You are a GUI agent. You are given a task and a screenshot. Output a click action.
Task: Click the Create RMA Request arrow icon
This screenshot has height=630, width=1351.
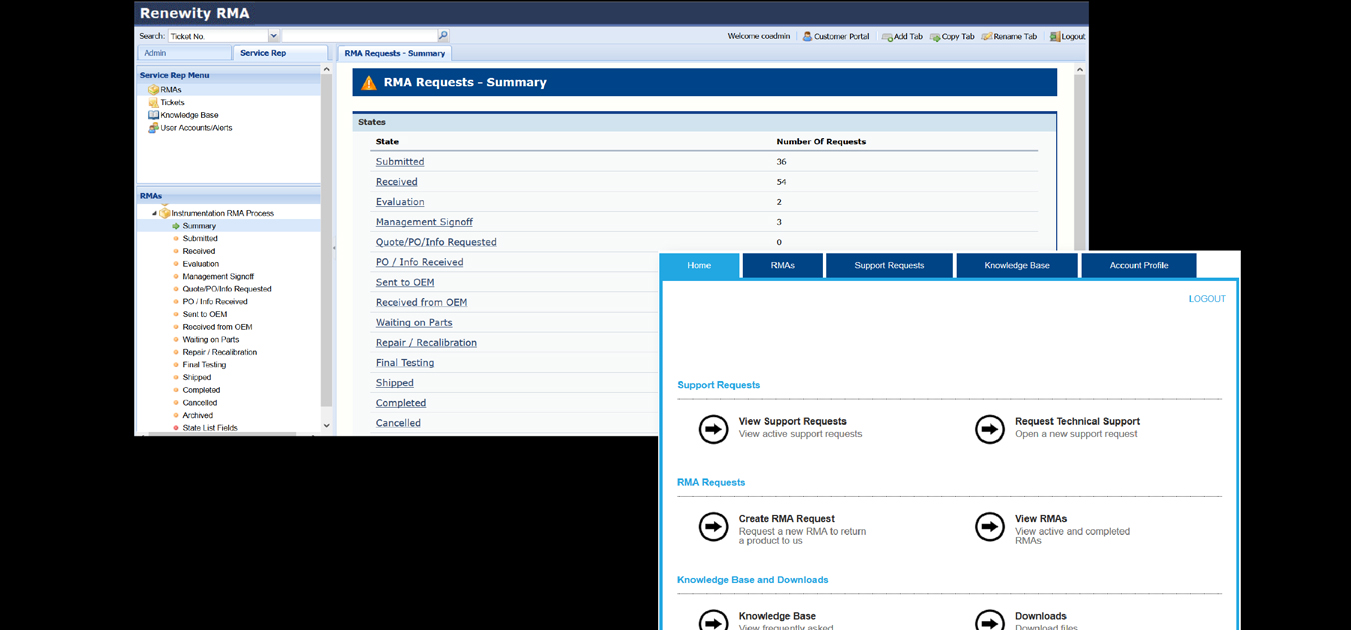[x=713, y=526]
